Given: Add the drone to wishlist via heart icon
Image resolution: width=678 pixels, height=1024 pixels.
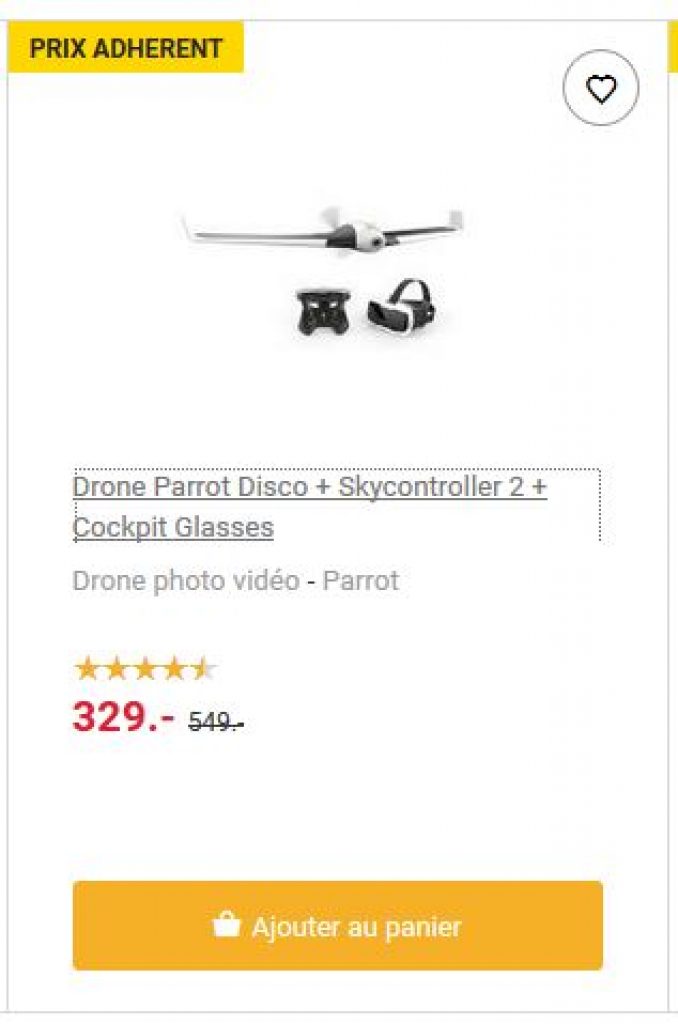Looking at the screenshot, I should pyautogui.click(x=600, y=88).
